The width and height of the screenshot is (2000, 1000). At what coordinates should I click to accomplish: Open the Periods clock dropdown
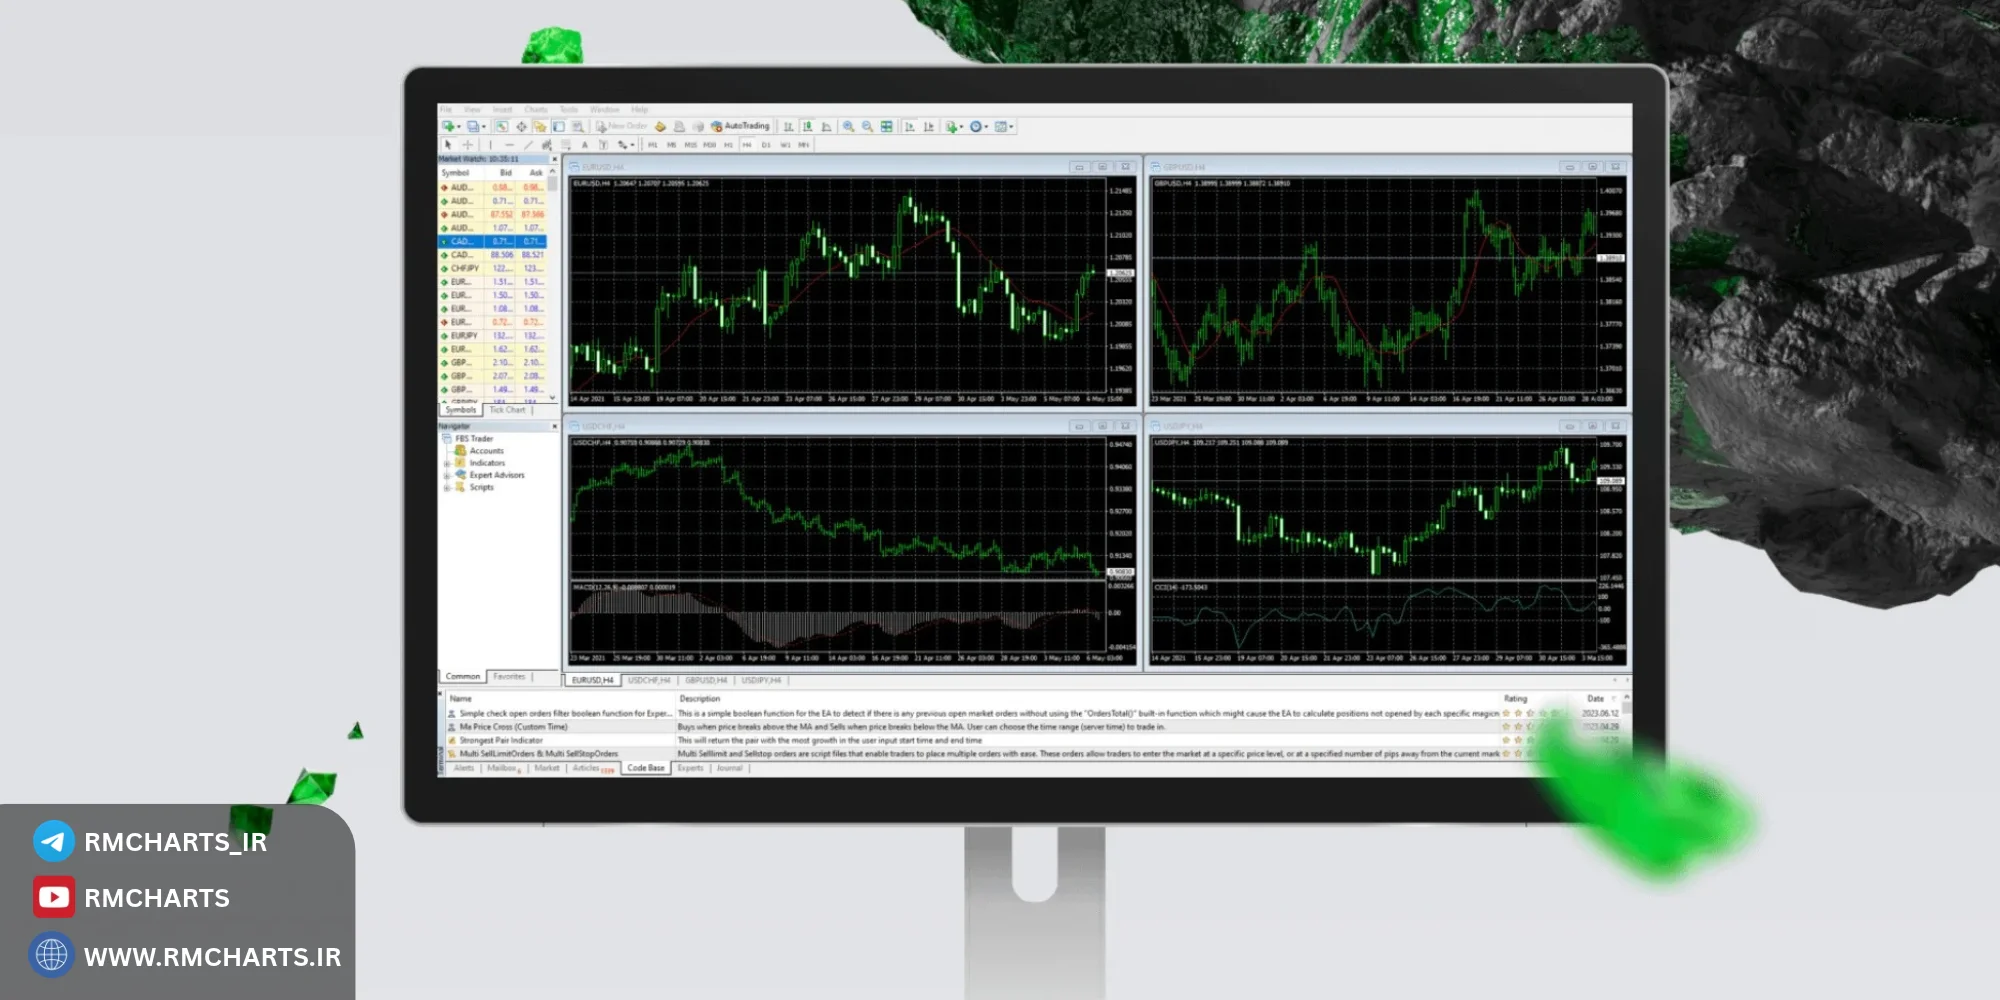click(980, 126)
